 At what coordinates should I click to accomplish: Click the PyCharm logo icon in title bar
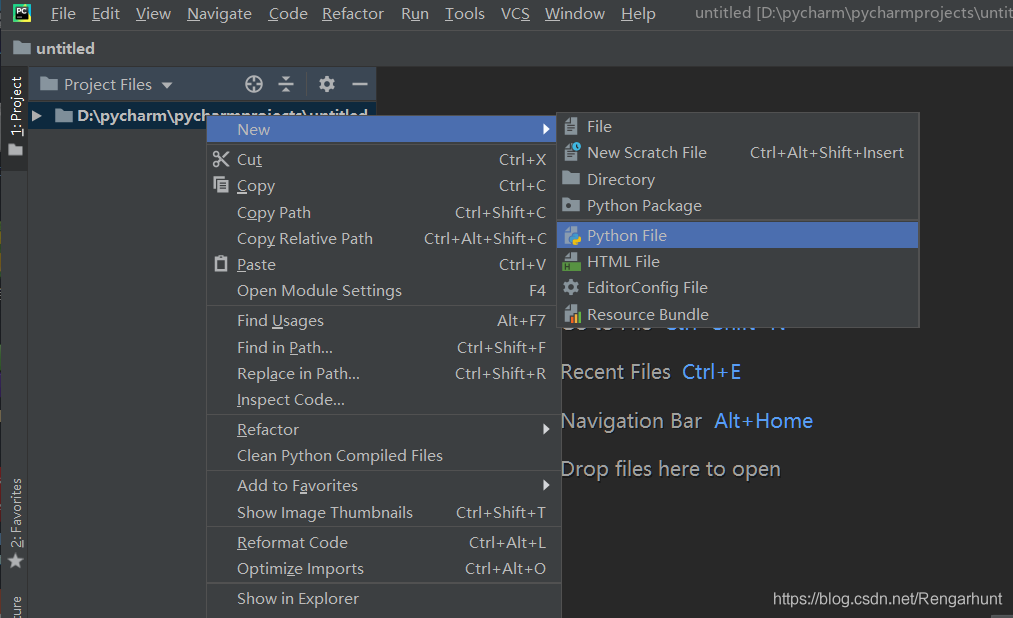tap(21, 13)
